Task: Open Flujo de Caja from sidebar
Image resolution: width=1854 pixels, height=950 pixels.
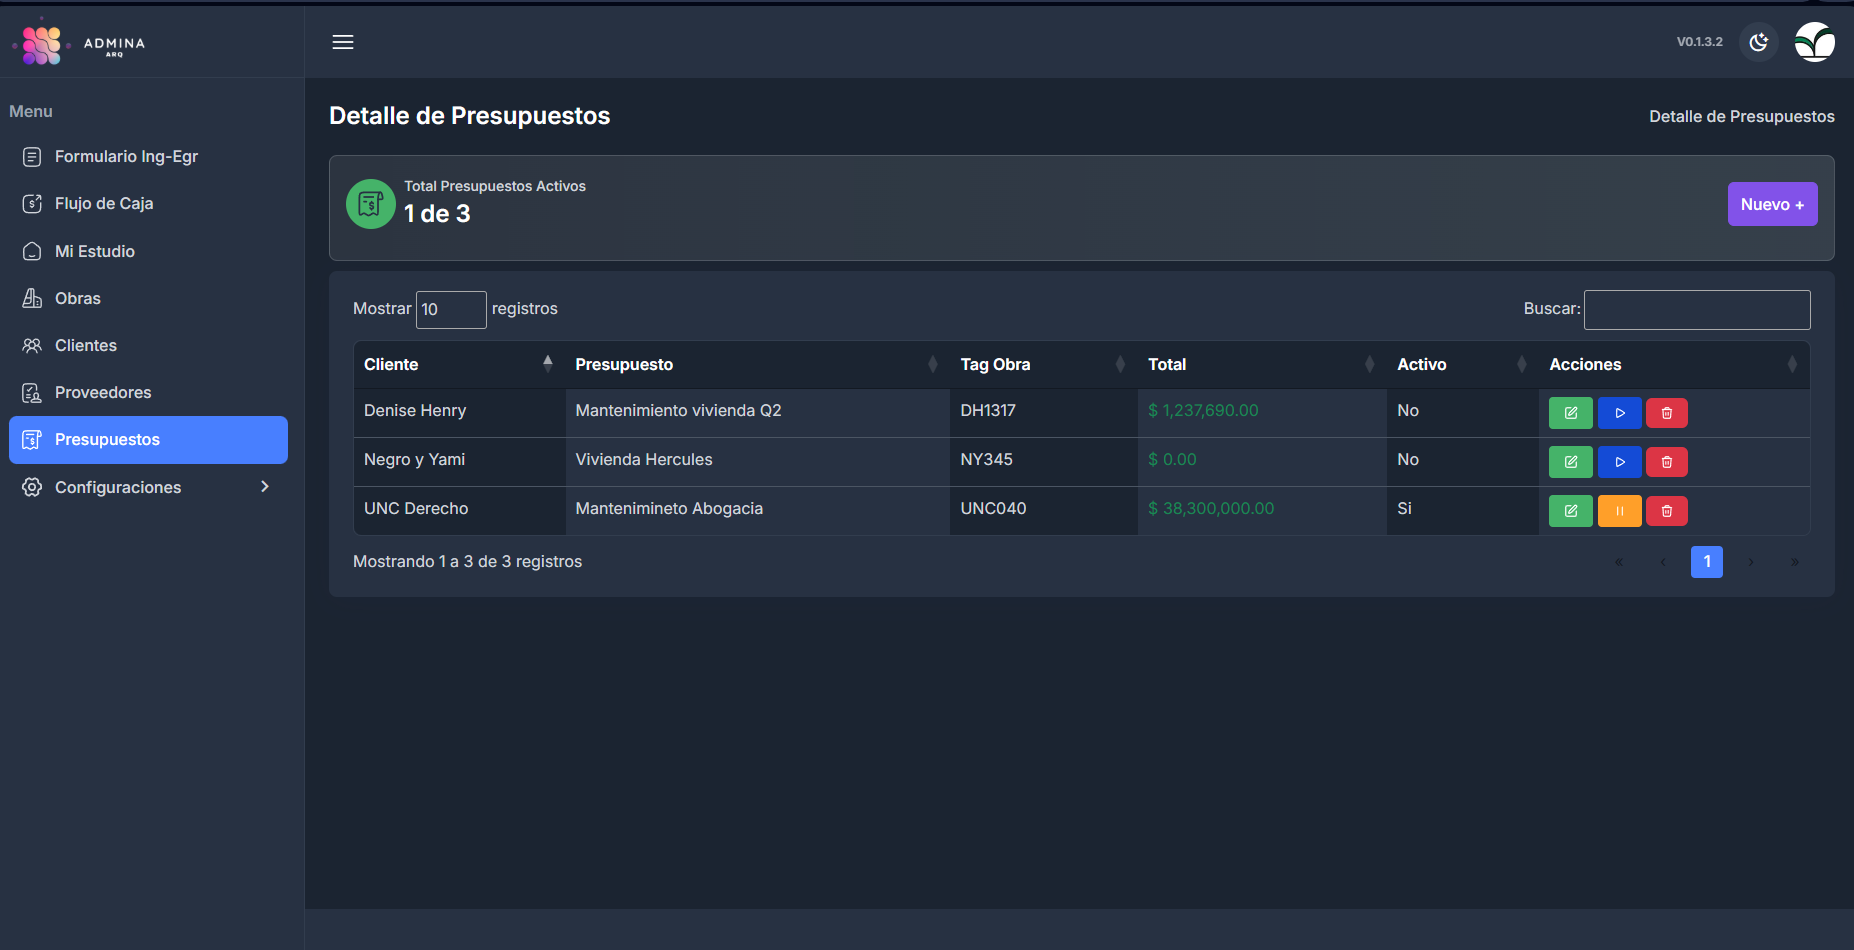Action: click(104, 204)
